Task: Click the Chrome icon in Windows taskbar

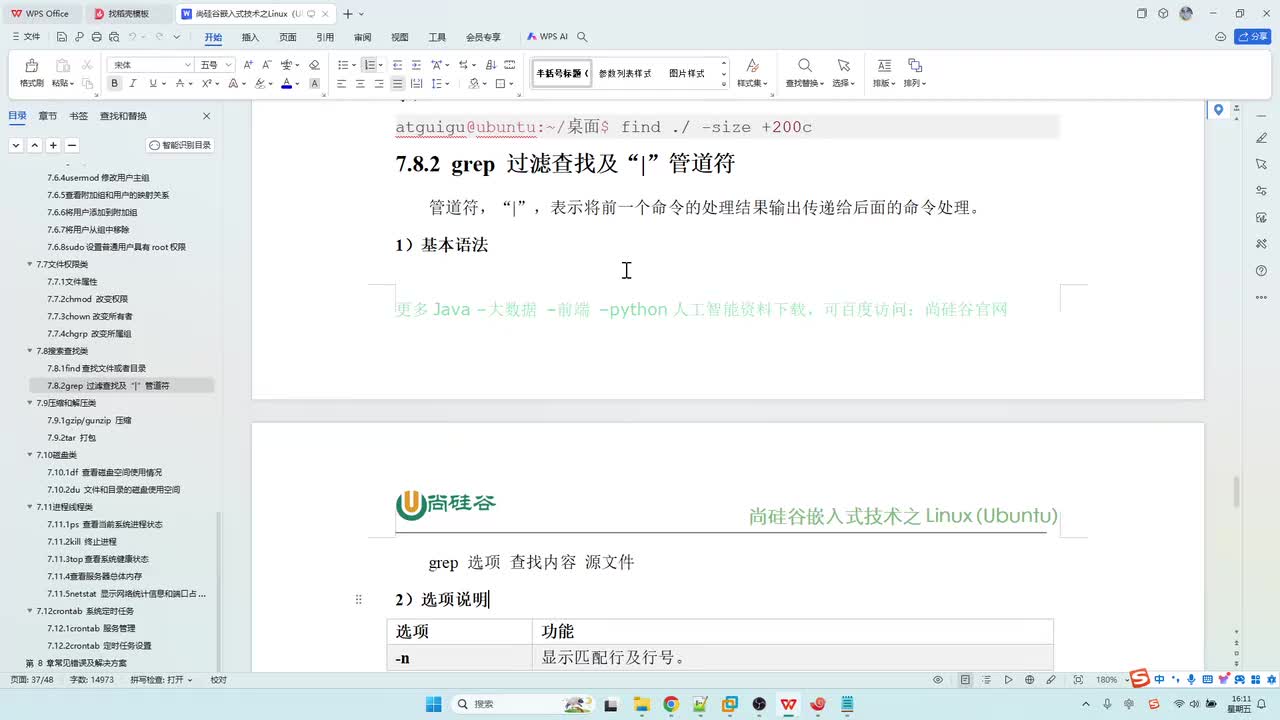Action: tap(671, 704)
